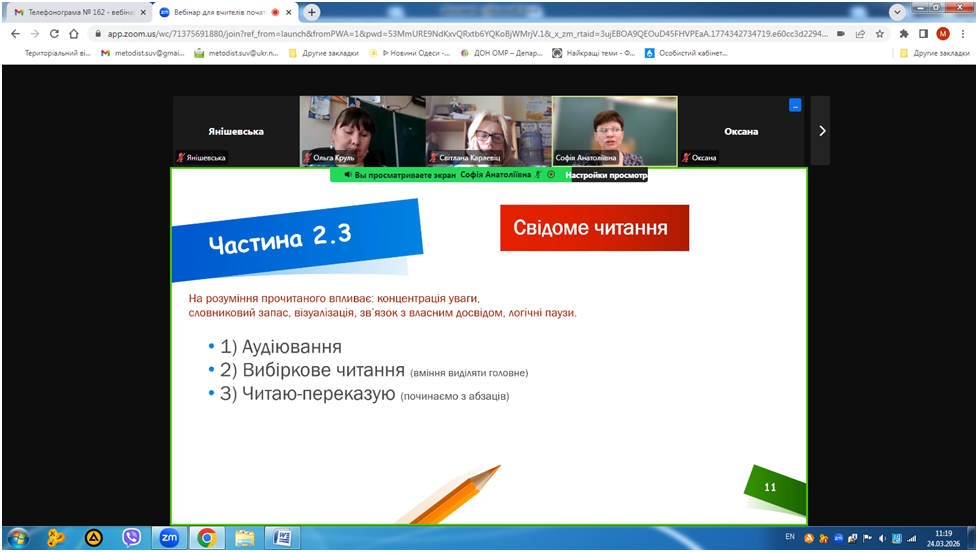Open File Explorer from the taskbar

[x=244, y=538]
